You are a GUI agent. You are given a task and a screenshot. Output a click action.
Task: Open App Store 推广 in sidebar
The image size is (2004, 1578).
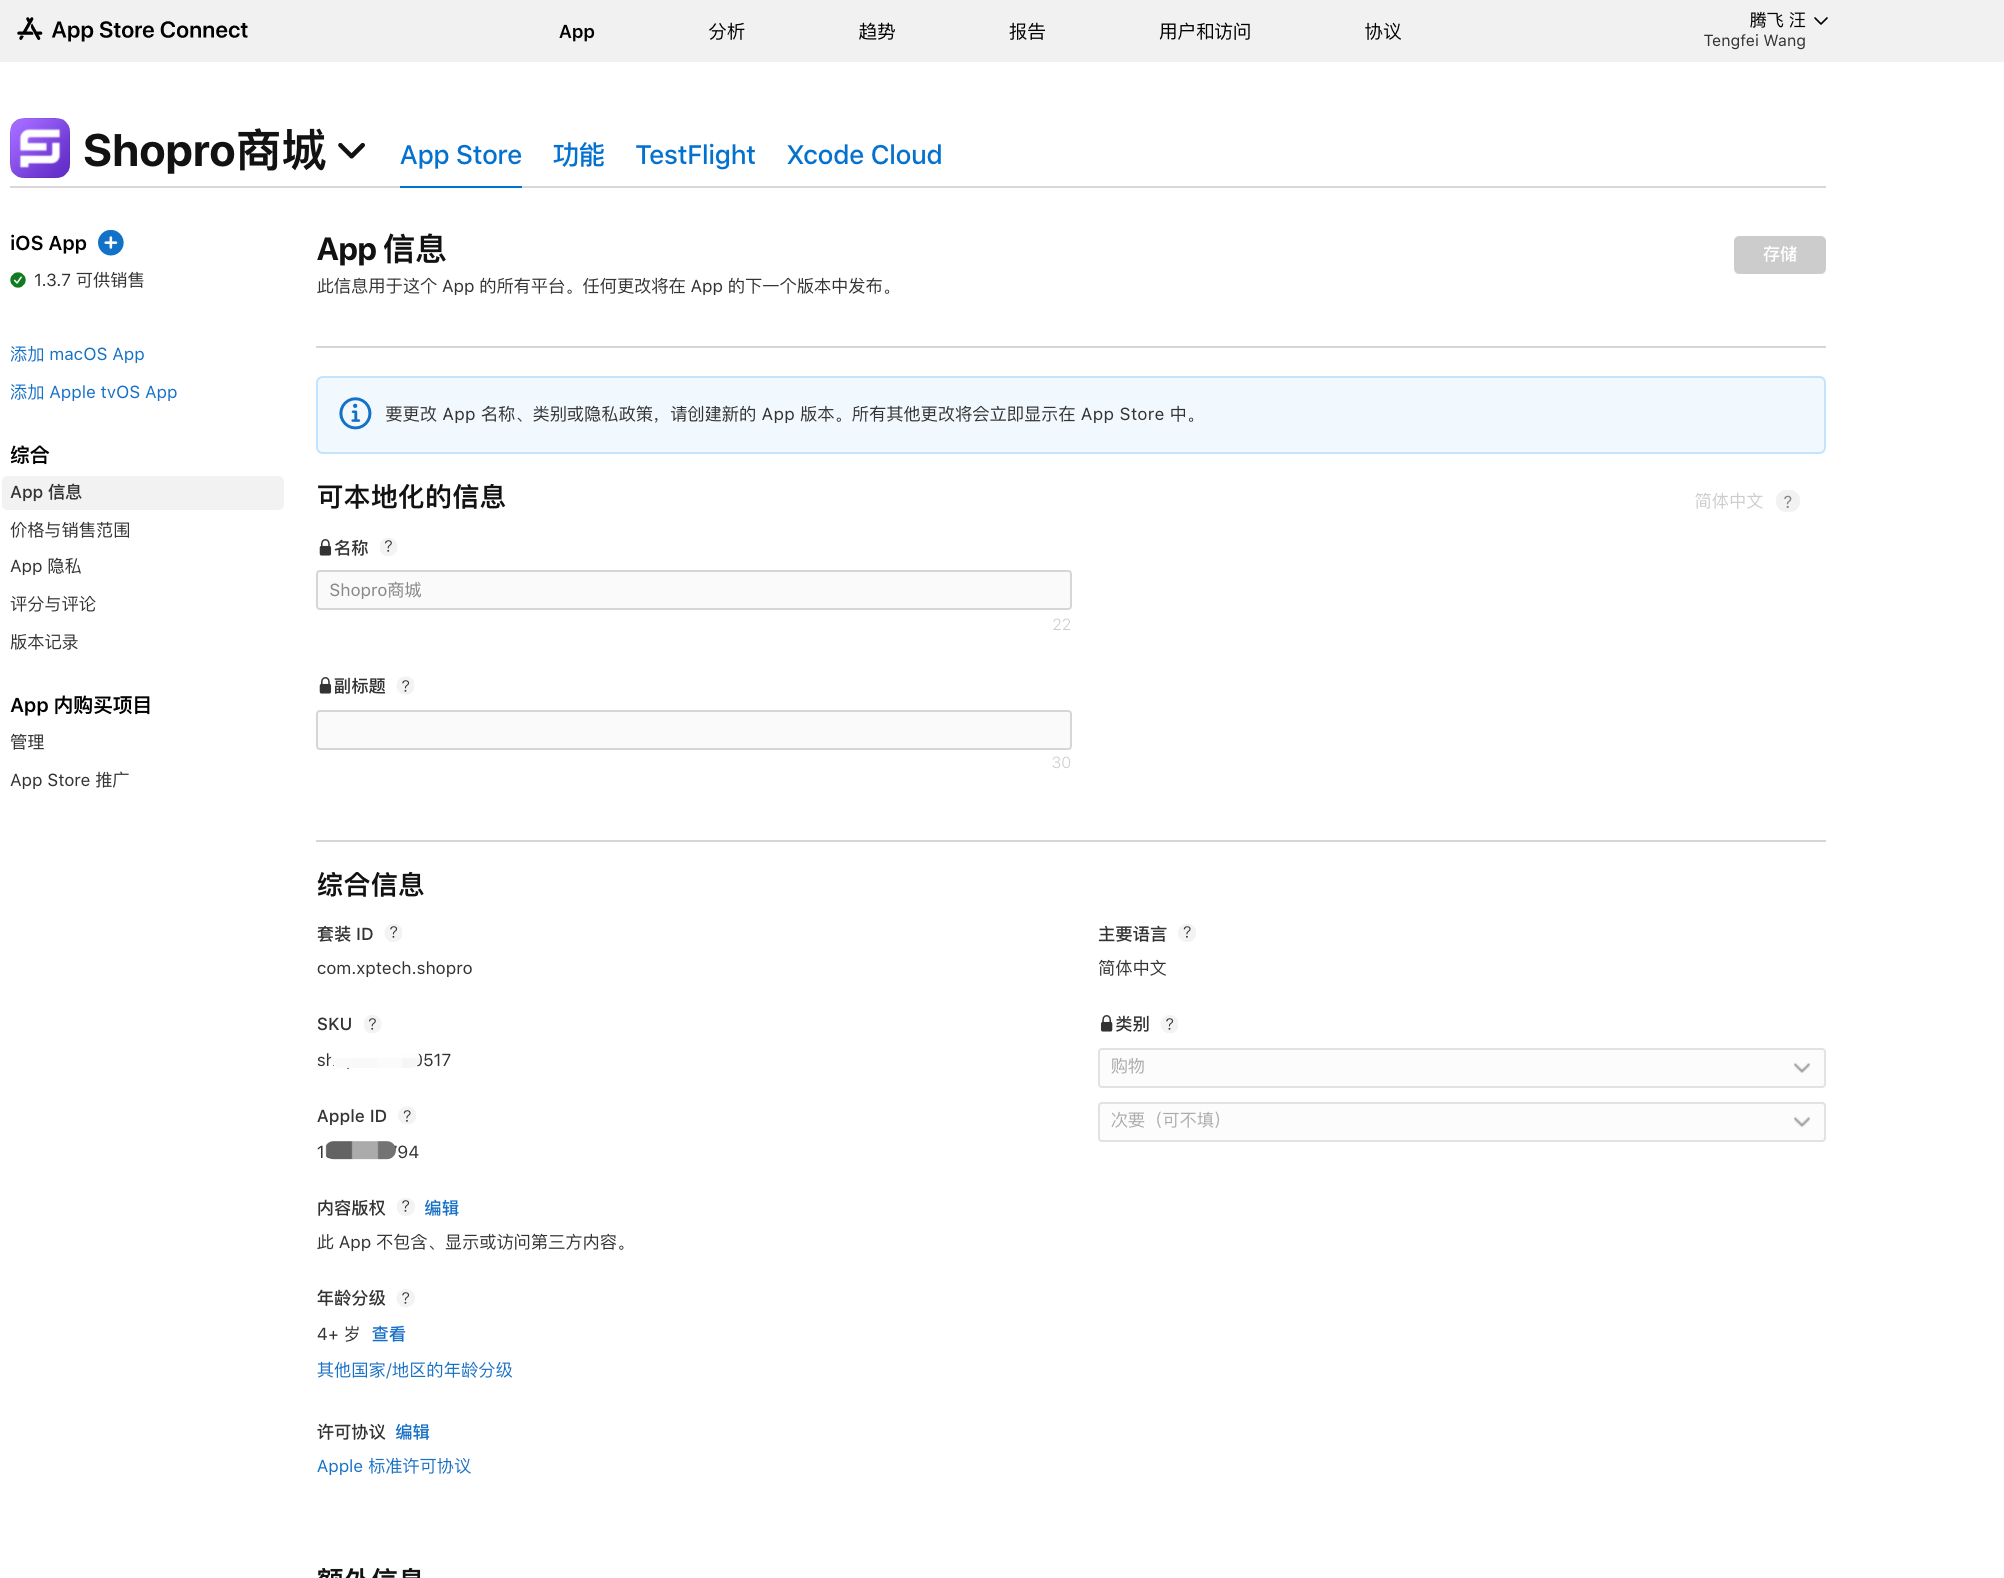(x=69, y=780)
